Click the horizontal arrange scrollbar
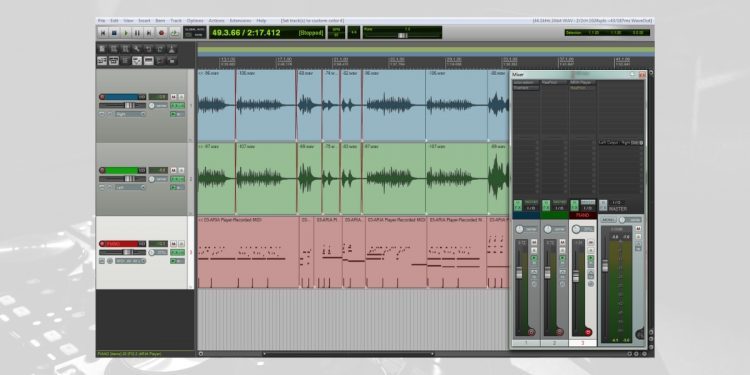The width and height of the screenshot is (750, 375). (349, 354)
